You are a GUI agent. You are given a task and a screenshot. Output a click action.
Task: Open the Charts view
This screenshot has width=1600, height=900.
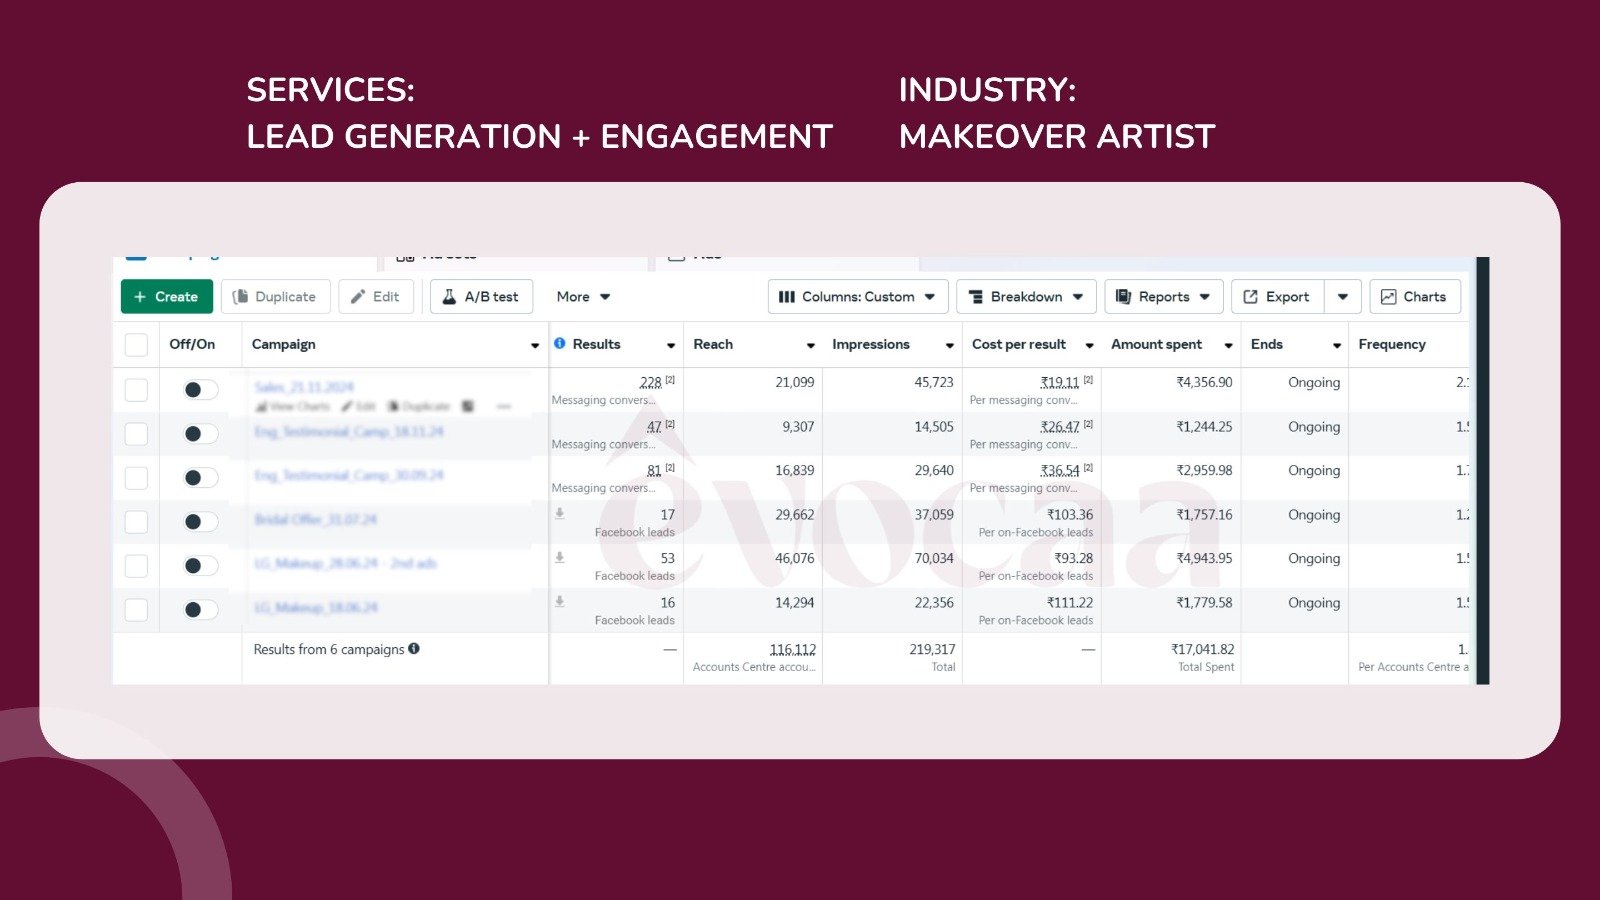(1414, 297)
